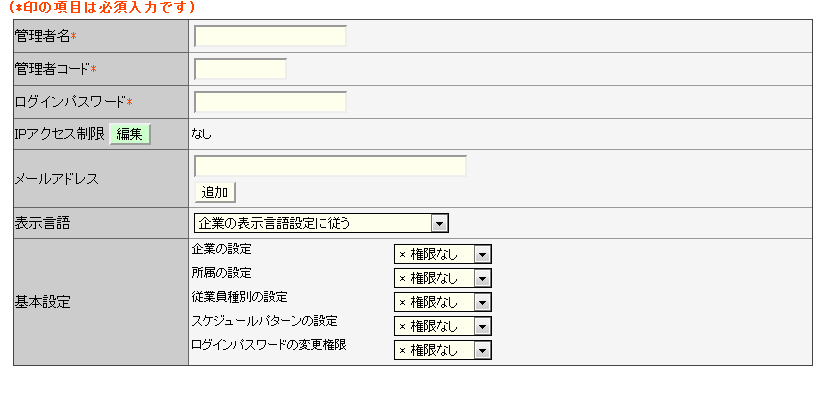Click the arrow on the 従業員種別の設定 dropdown
Image resolution: width=823 pixels, height=401 pixels.
point(482,303)
